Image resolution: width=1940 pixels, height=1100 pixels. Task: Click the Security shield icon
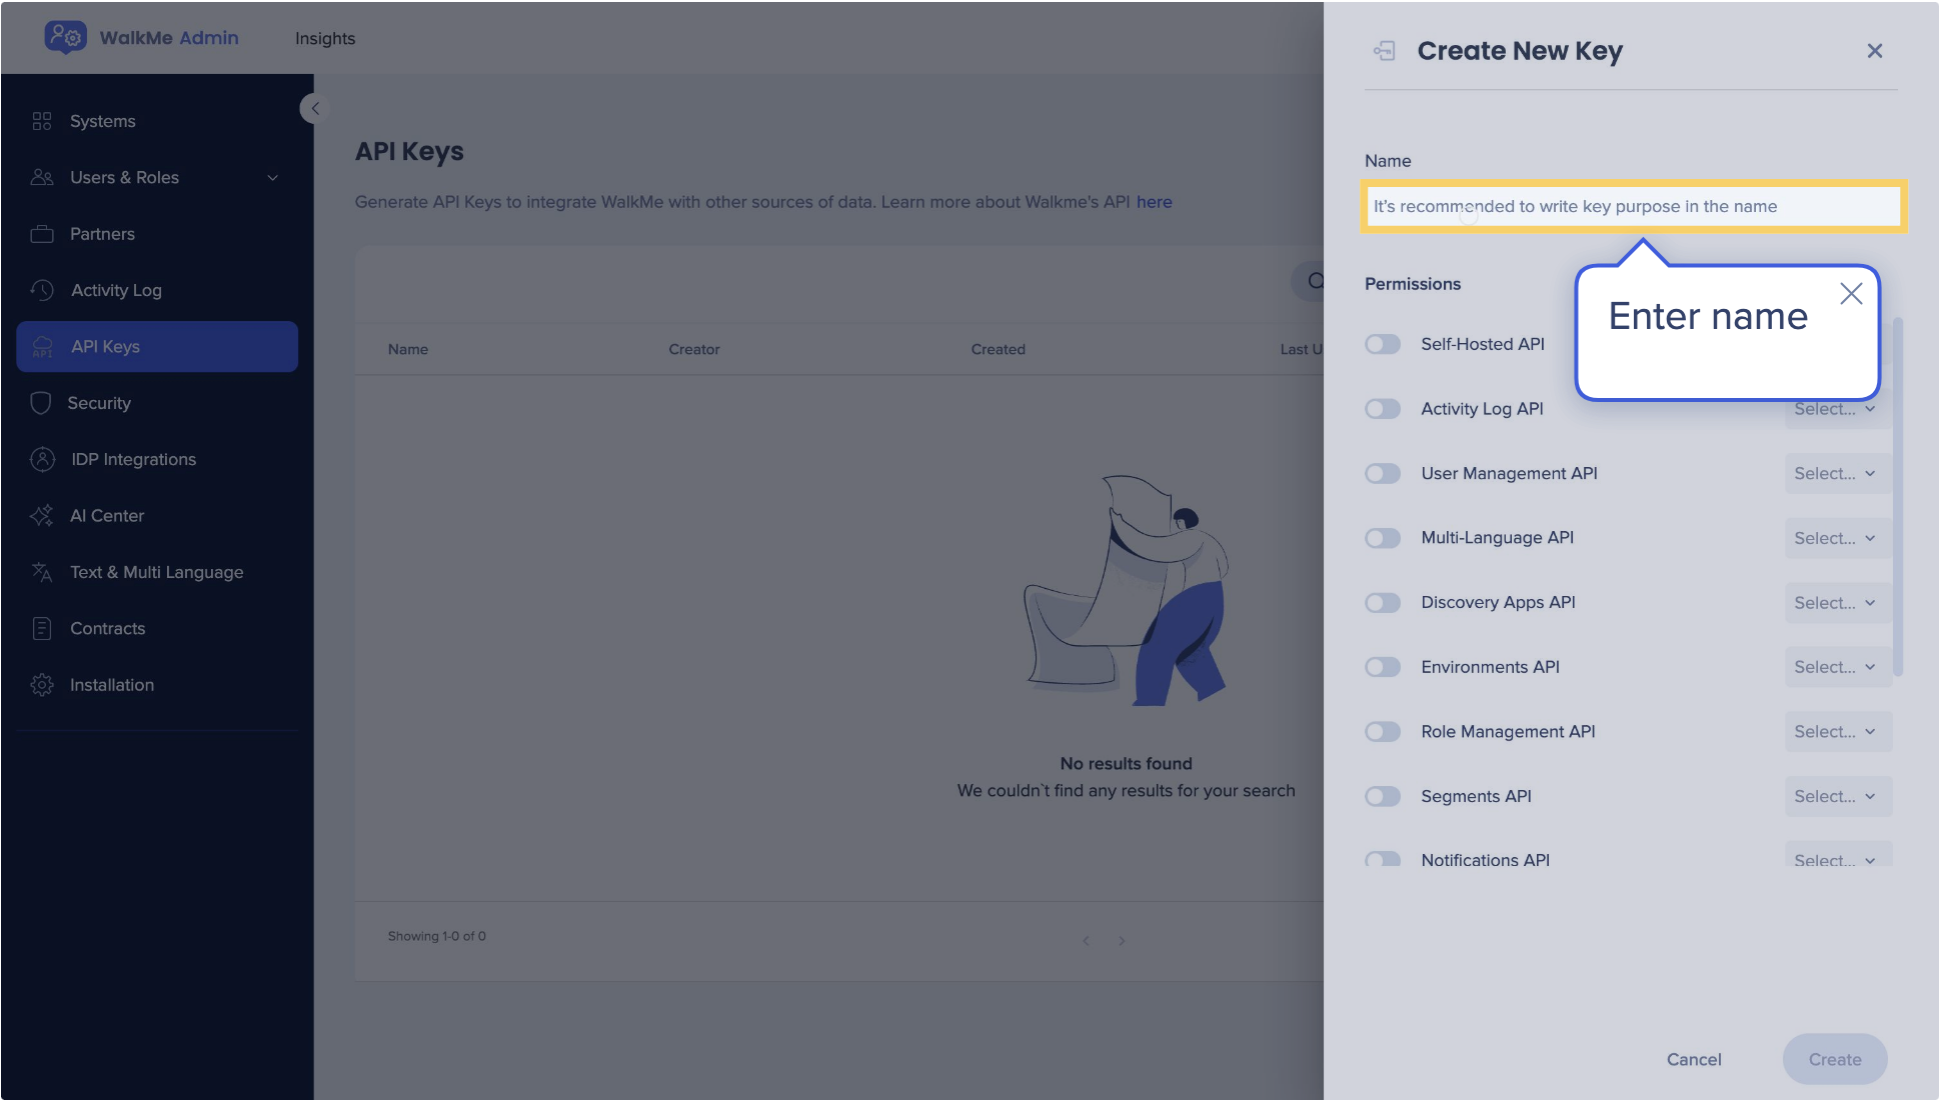[x=41, y=403]
